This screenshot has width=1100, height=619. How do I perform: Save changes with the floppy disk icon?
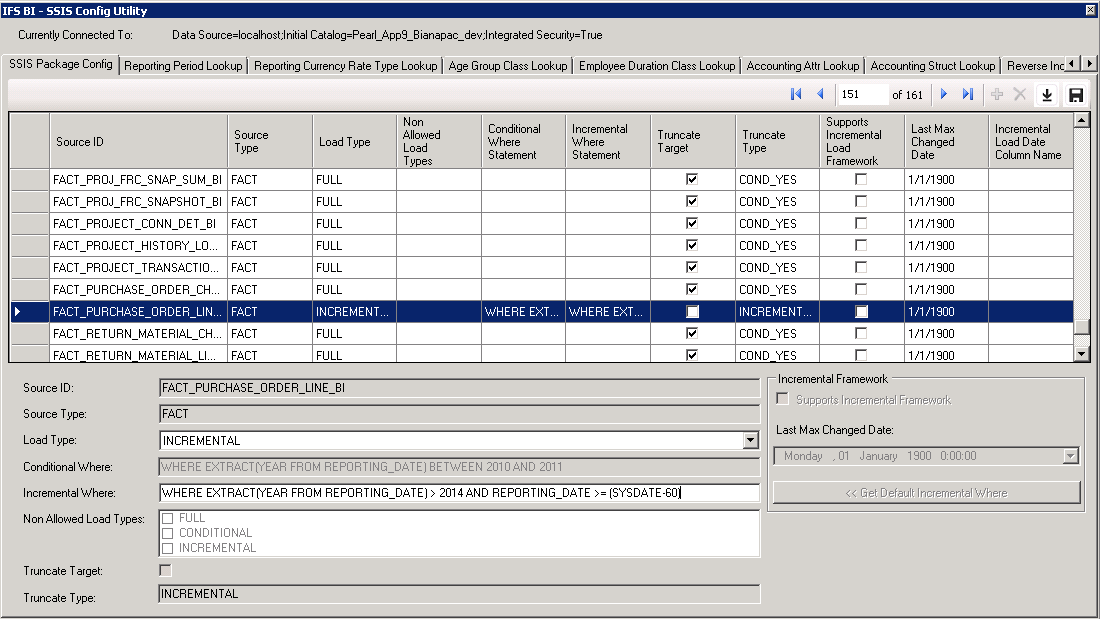pyautogui.click(x=1076, y=95)
